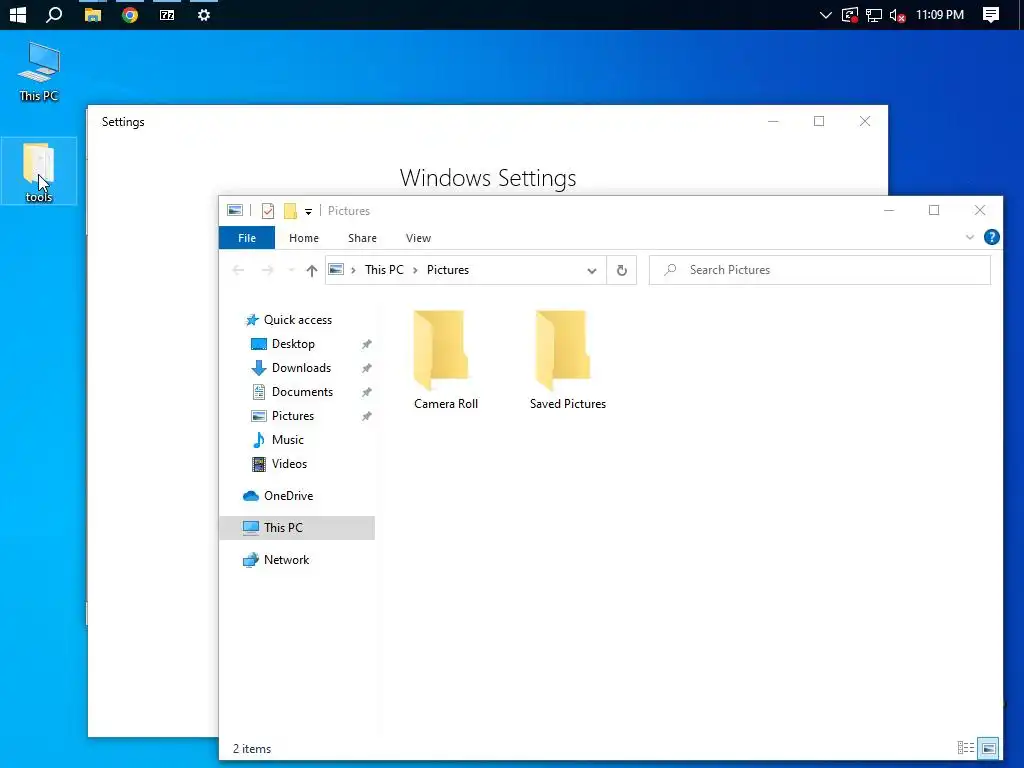Open Explorer Help question mark icon
This screenshot has width=1024, height=768.
991,237
